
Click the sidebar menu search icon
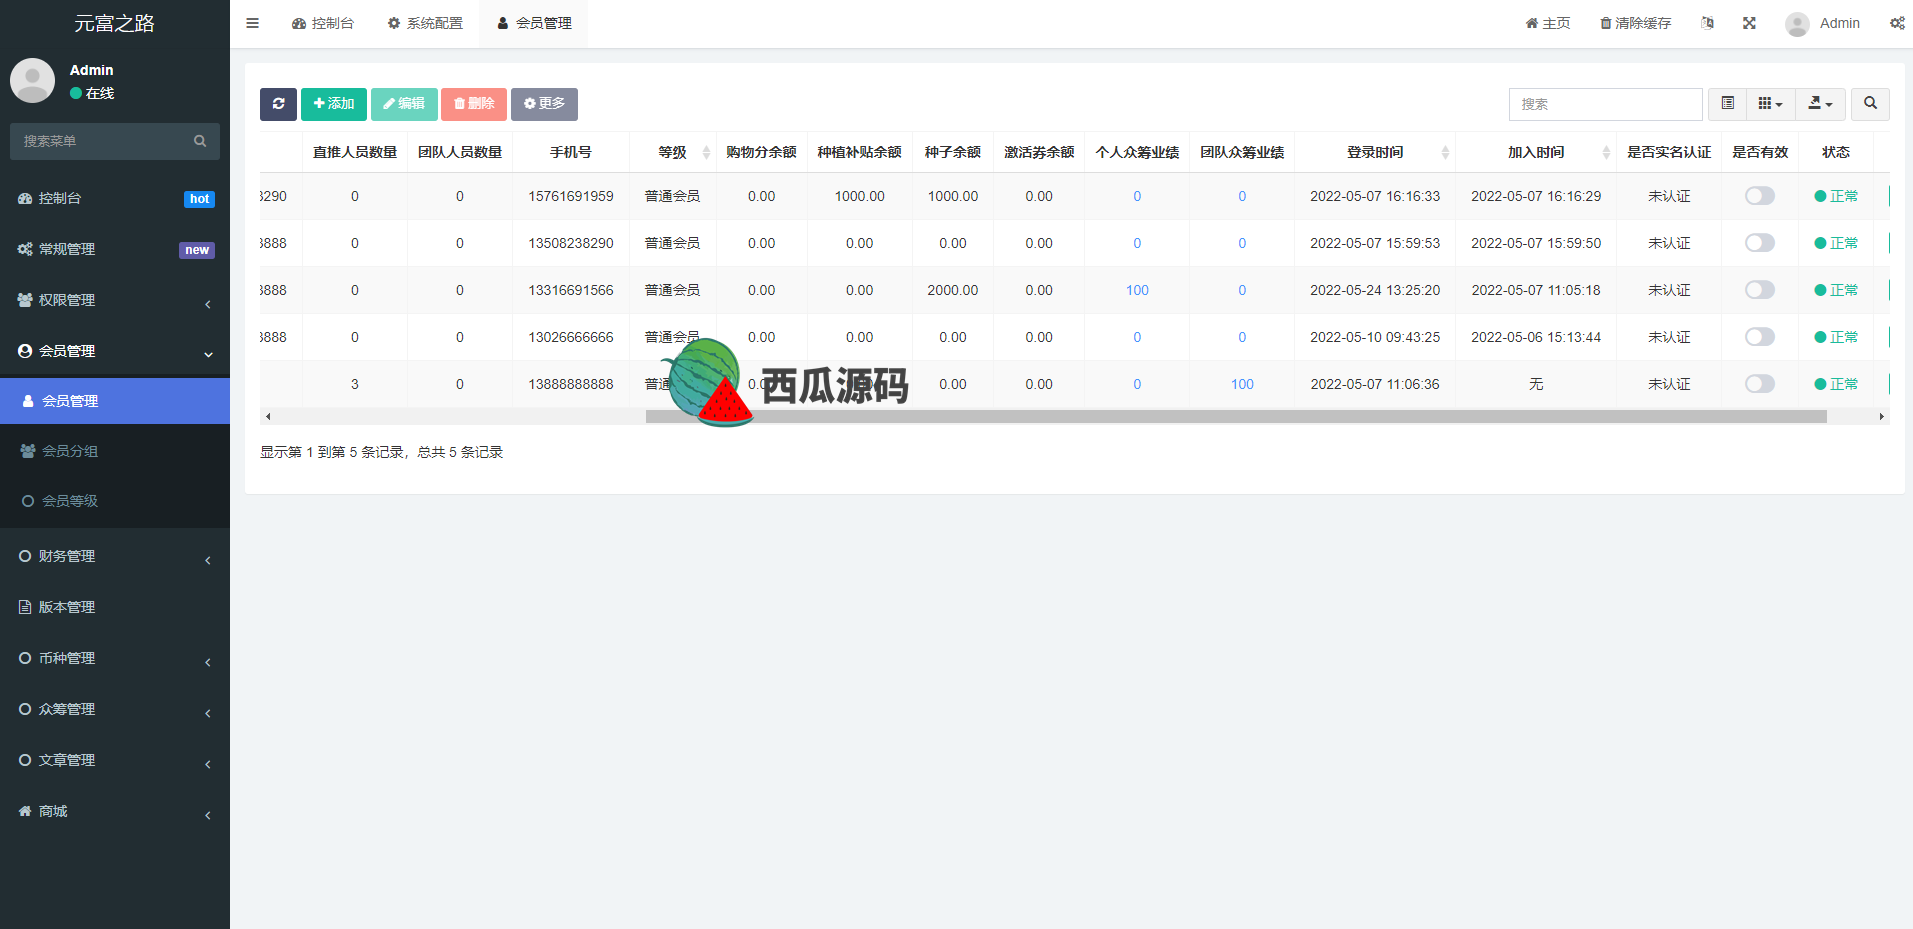[200, 141]
